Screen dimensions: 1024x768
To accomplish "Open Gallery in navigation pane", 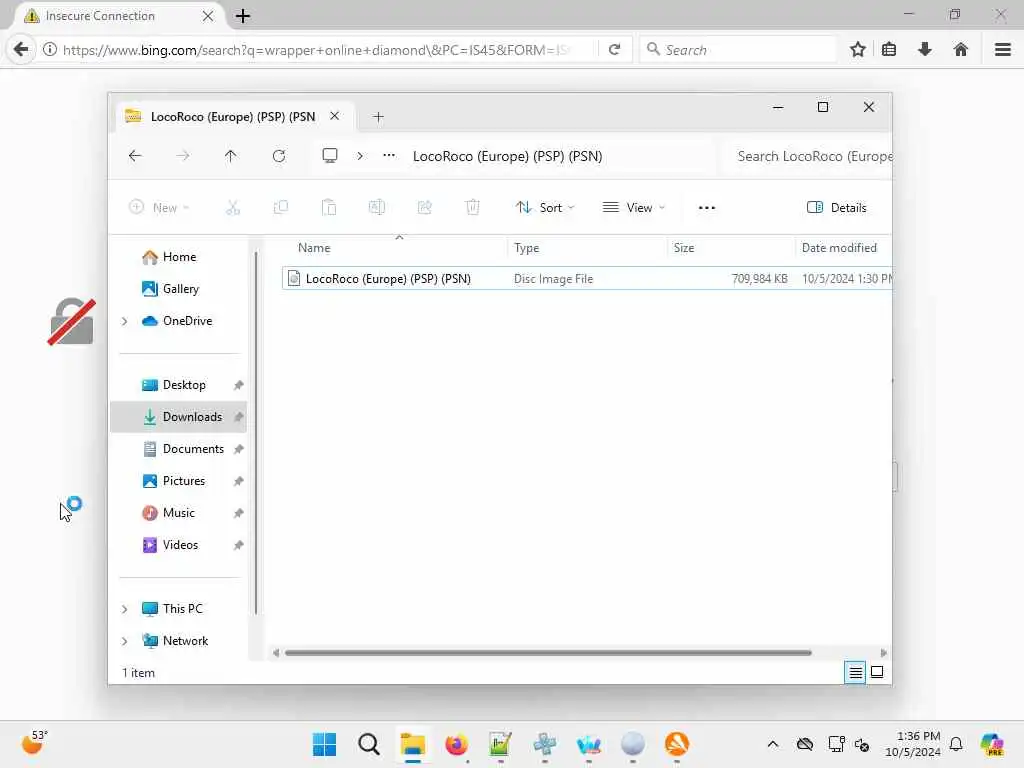I will (180, 289).
